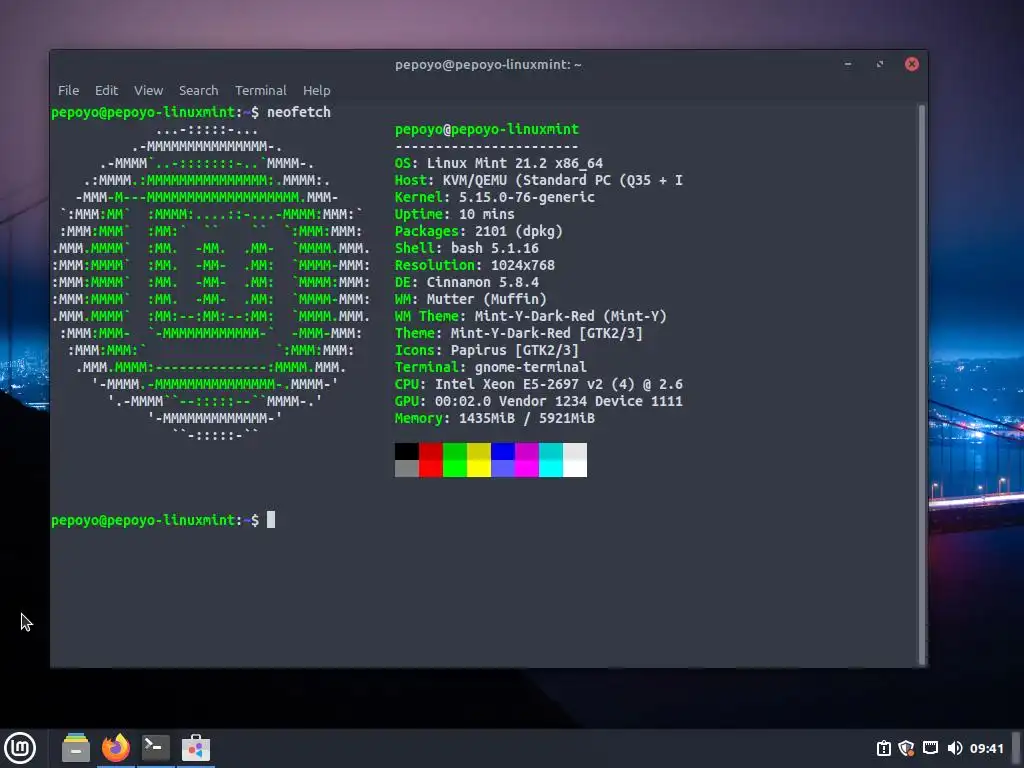The image size is (1024, 768).
Task: Click the terminal vertical scrollbar
Action: tap(922, 384)
